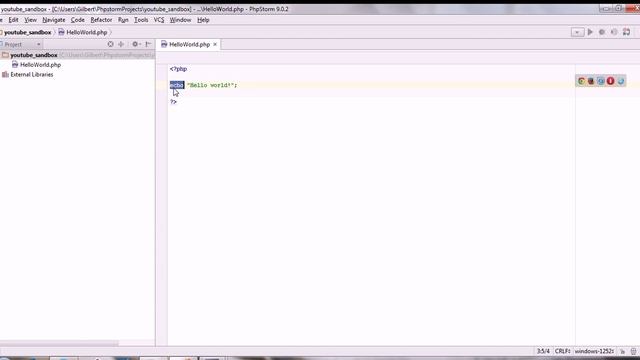640x360 pixels.
Task: Change CRLF line separator in status bar
Action: (562, 351)
